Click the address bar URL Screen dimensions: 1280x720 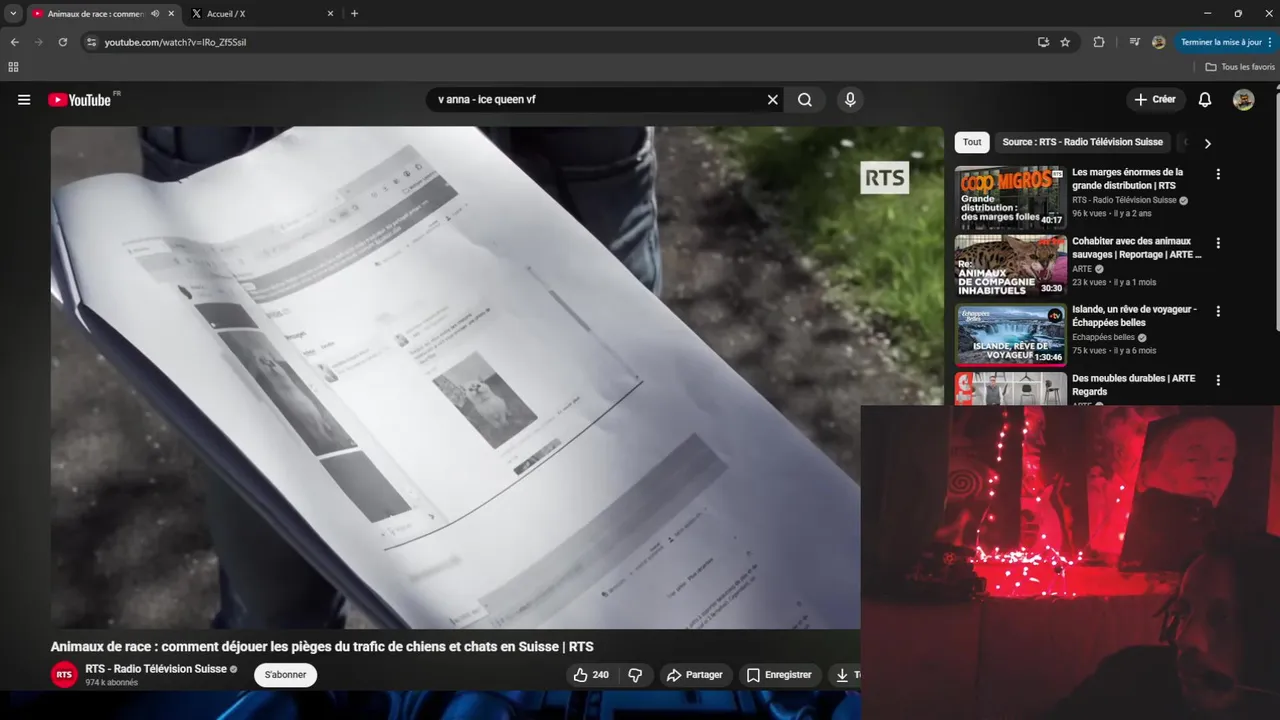[x=176, y=42]
